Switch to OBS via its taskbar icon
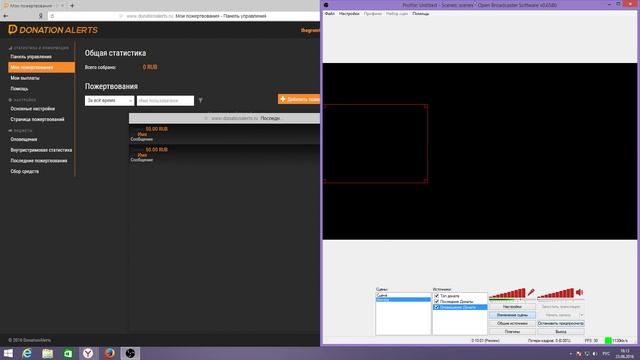This screenshot has width=640, height=360. (130, 353)
